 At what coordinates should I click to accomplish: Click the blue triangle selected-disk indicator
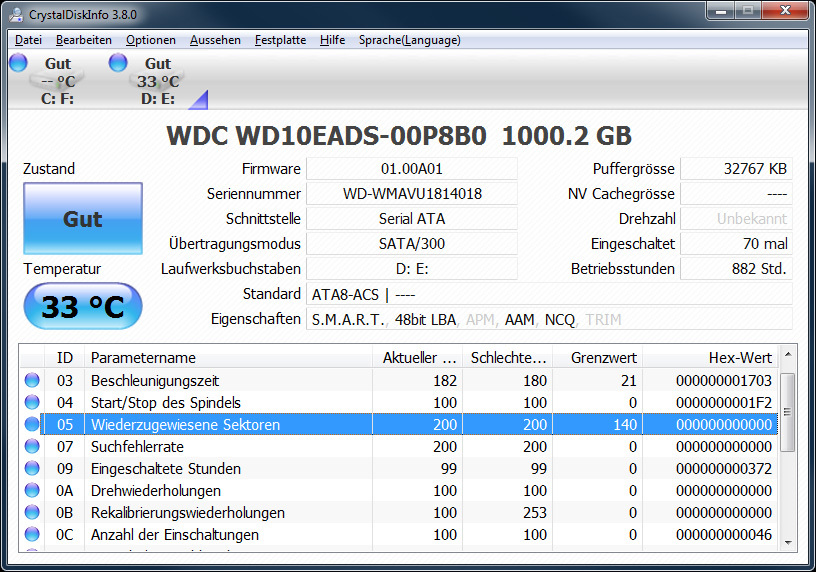click(199, 100)
